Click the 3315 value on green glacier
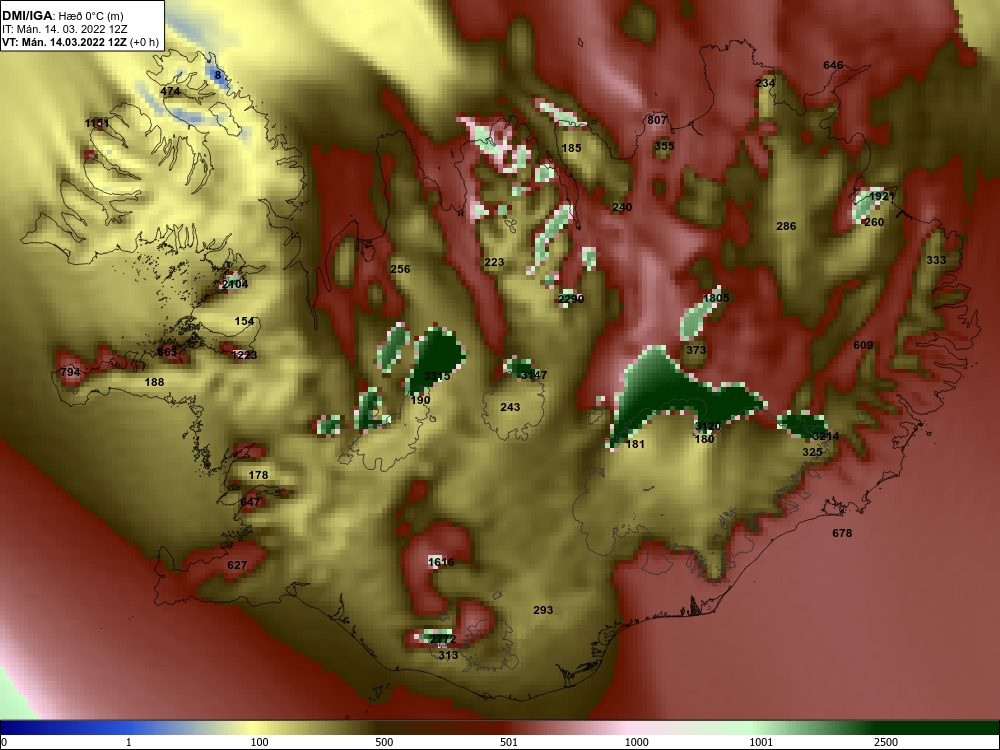Screen dimensions: 1000x750 coord(437,376)
